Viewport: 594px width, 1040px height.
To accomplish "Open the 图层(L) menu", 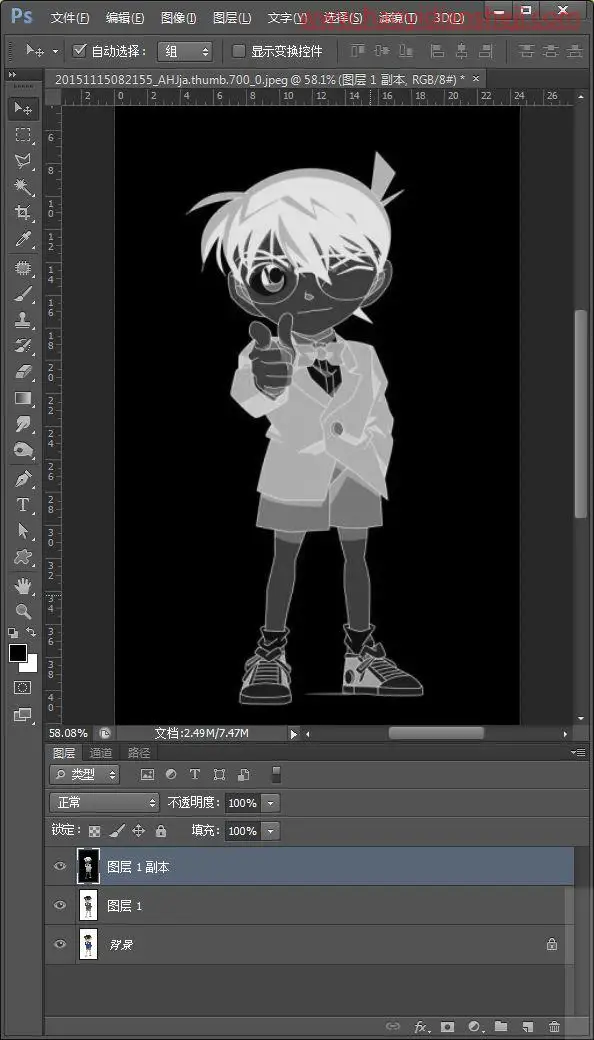I will click(x=233, y=17).
